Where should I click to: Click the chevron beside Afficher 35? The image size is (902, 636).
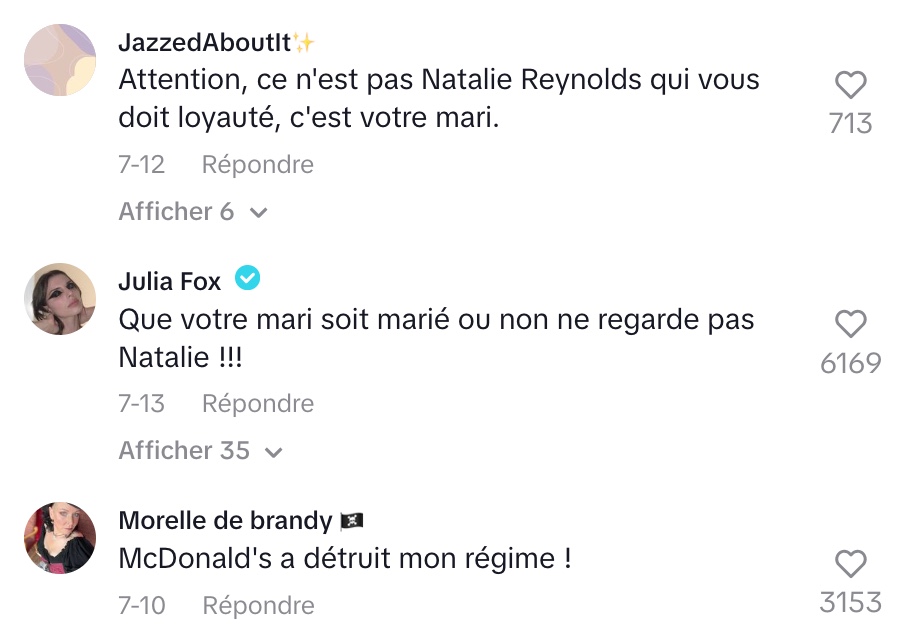pos(274,453)
